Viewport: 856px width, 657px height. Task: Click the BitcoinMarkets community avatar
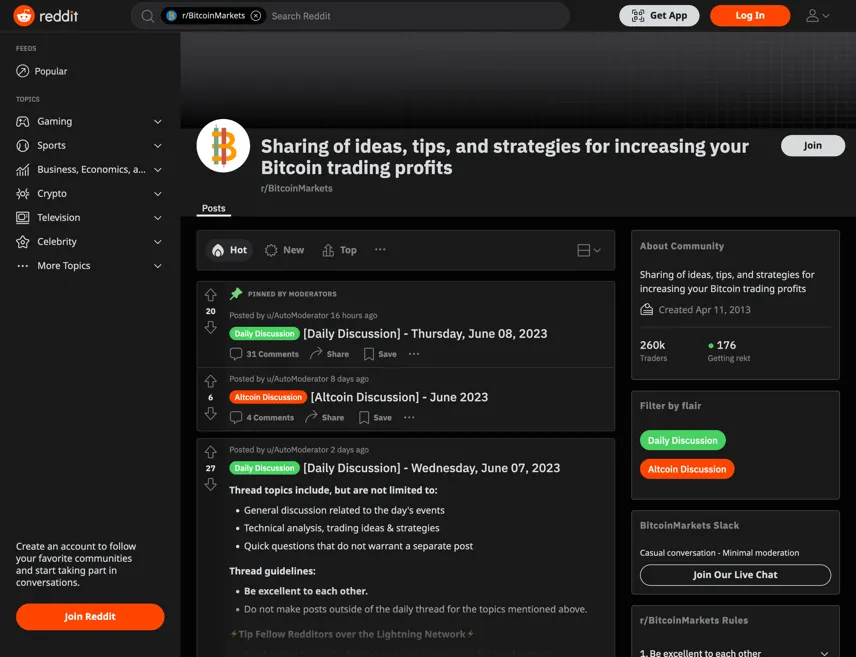pos(223,146)
